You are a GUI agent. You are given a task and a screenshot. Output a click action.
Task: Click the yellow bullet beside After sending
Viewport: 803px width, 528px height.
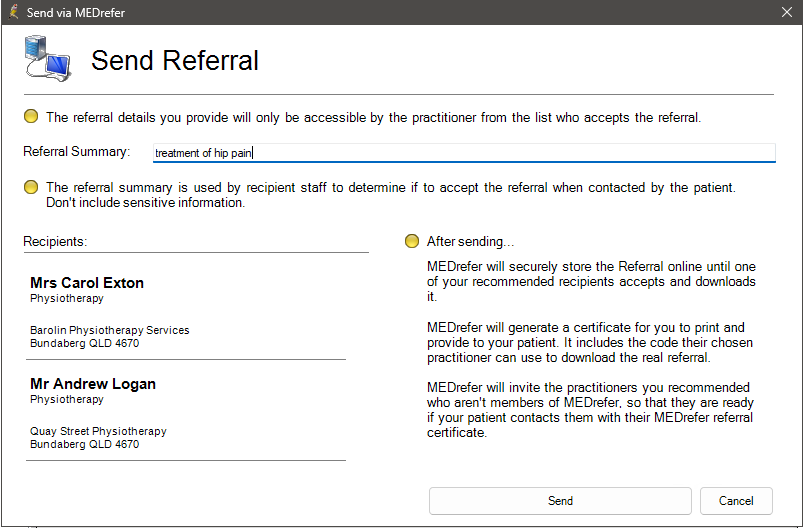(x=412, y=241)
